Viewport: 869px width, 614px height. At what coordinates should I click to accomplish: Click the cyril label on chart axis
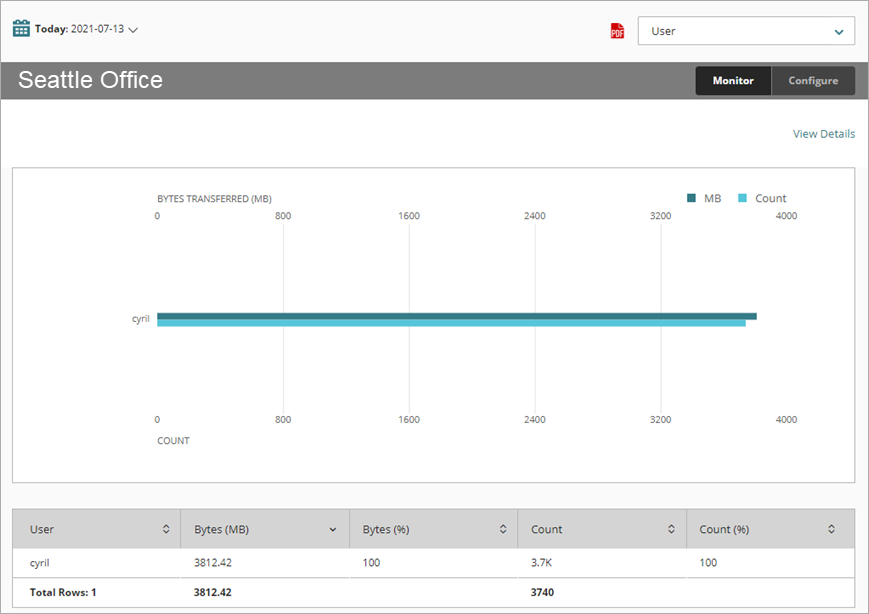point(140,319)
